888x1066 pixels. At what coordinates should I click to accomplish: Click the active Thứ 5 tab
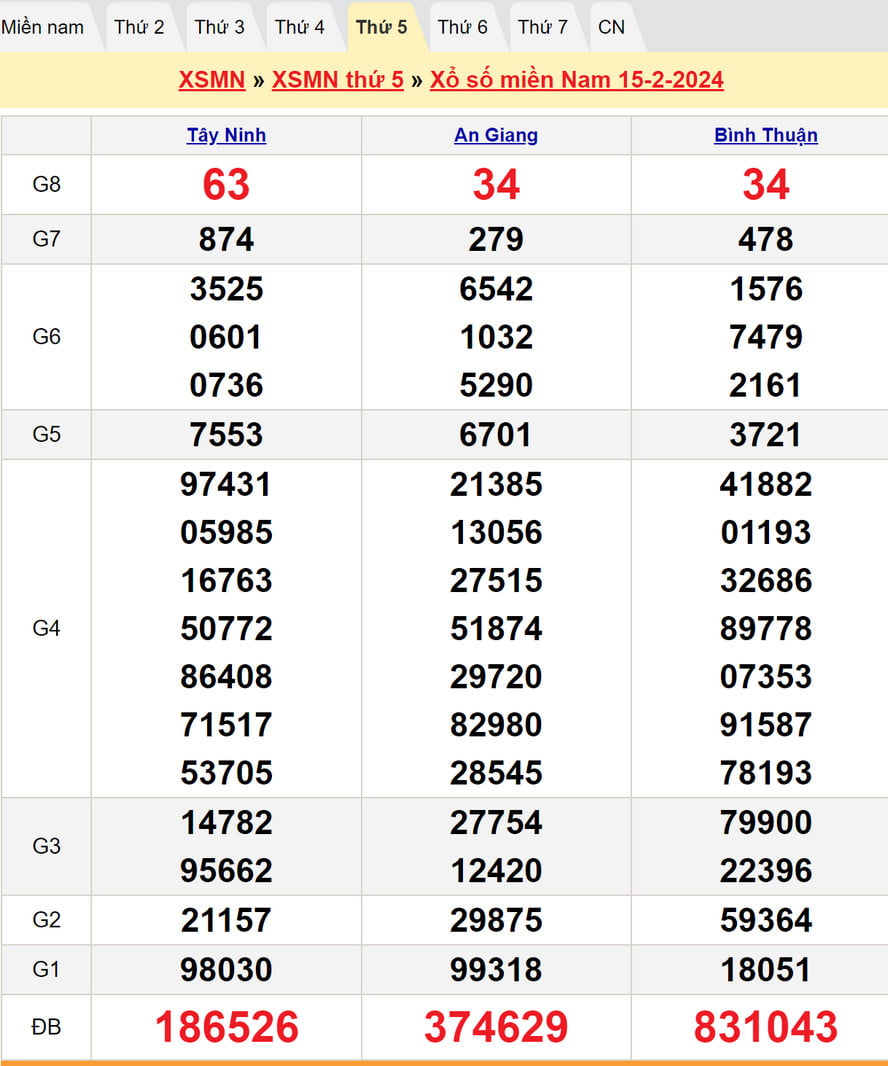pyautogui.click(x=382, y=27)
